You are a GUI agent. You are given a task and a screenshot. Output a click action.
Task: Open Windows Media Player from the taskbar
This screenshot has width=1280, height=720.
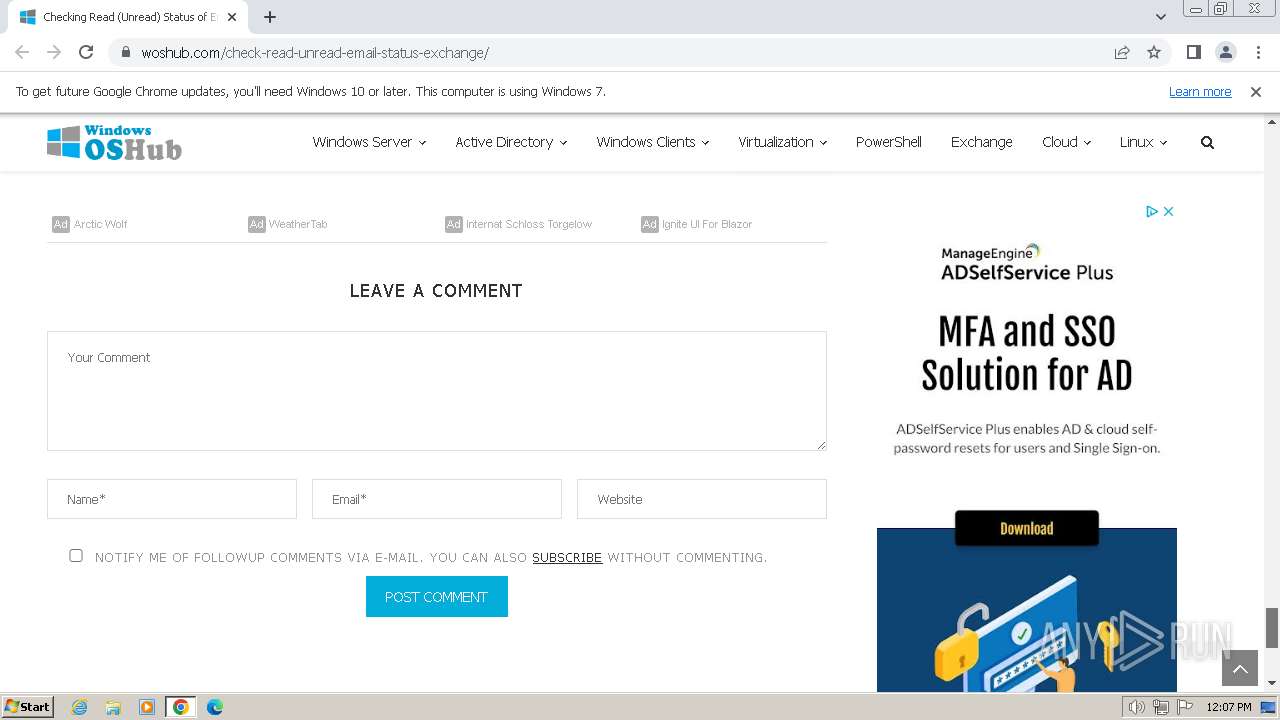tap(147, 707)
